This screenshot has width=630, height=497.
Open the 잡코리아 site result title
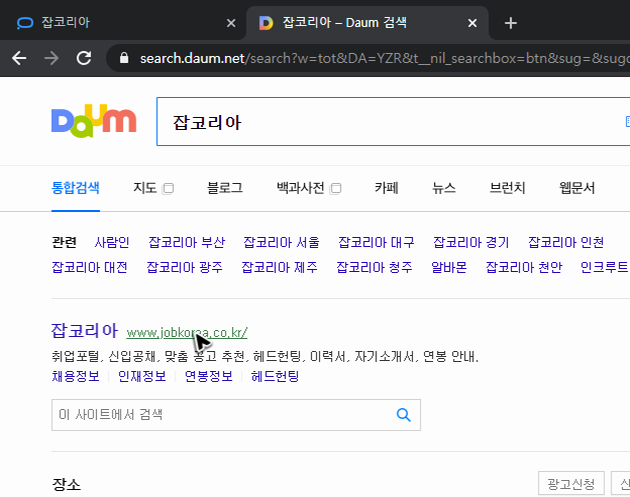[84, 331]
